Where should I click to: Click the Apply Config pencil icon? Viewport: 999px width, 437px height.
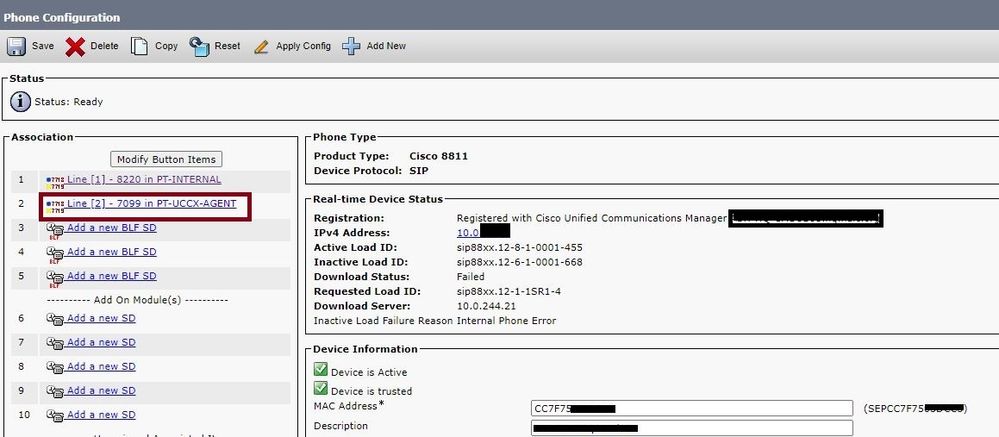pos(261,46)
